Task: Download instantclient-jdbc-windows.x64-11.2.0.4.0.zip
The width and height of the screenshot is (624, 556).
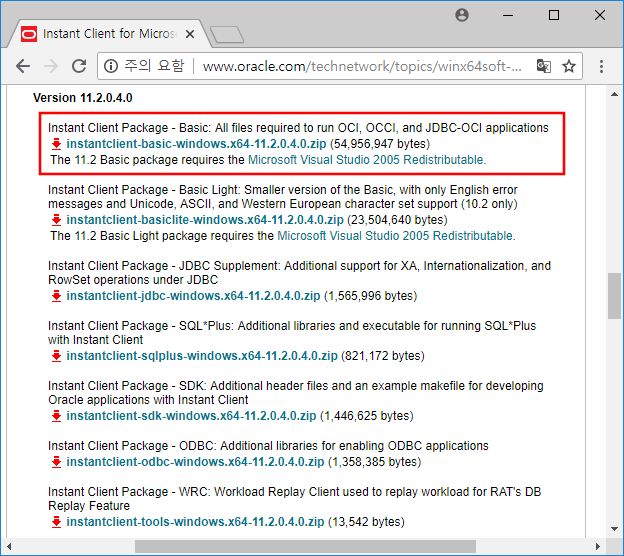Action: 193,296
